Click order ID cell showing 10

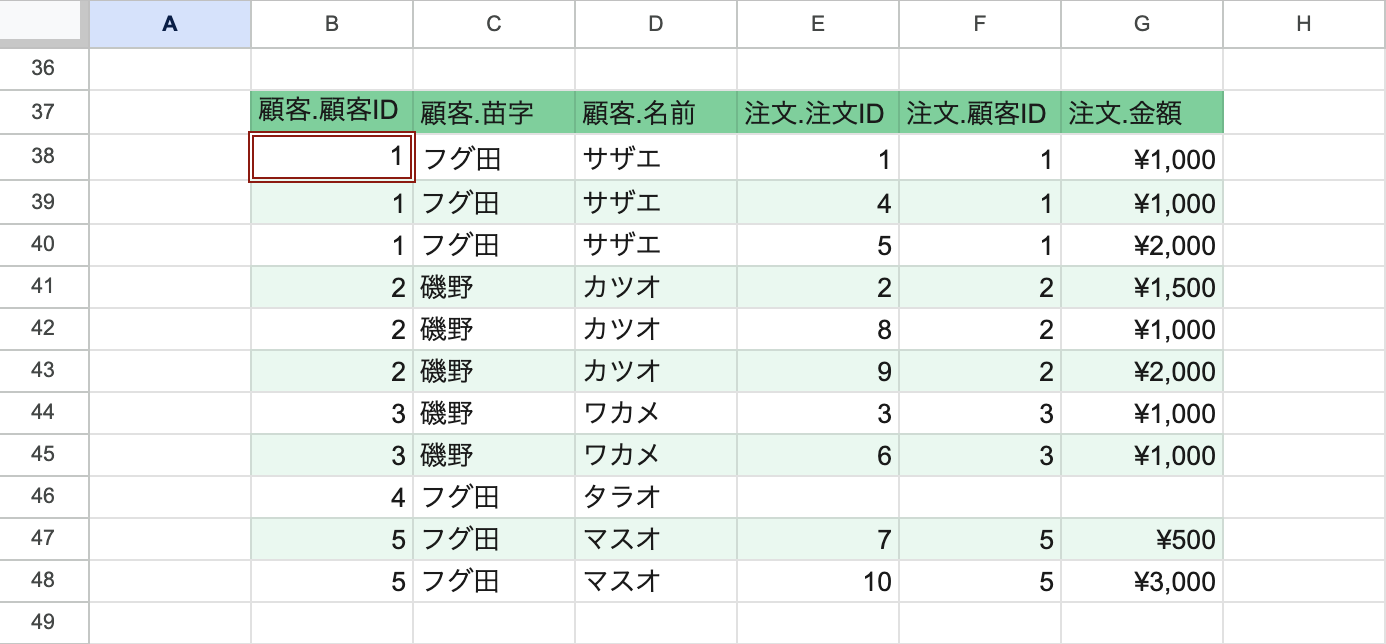818,581
